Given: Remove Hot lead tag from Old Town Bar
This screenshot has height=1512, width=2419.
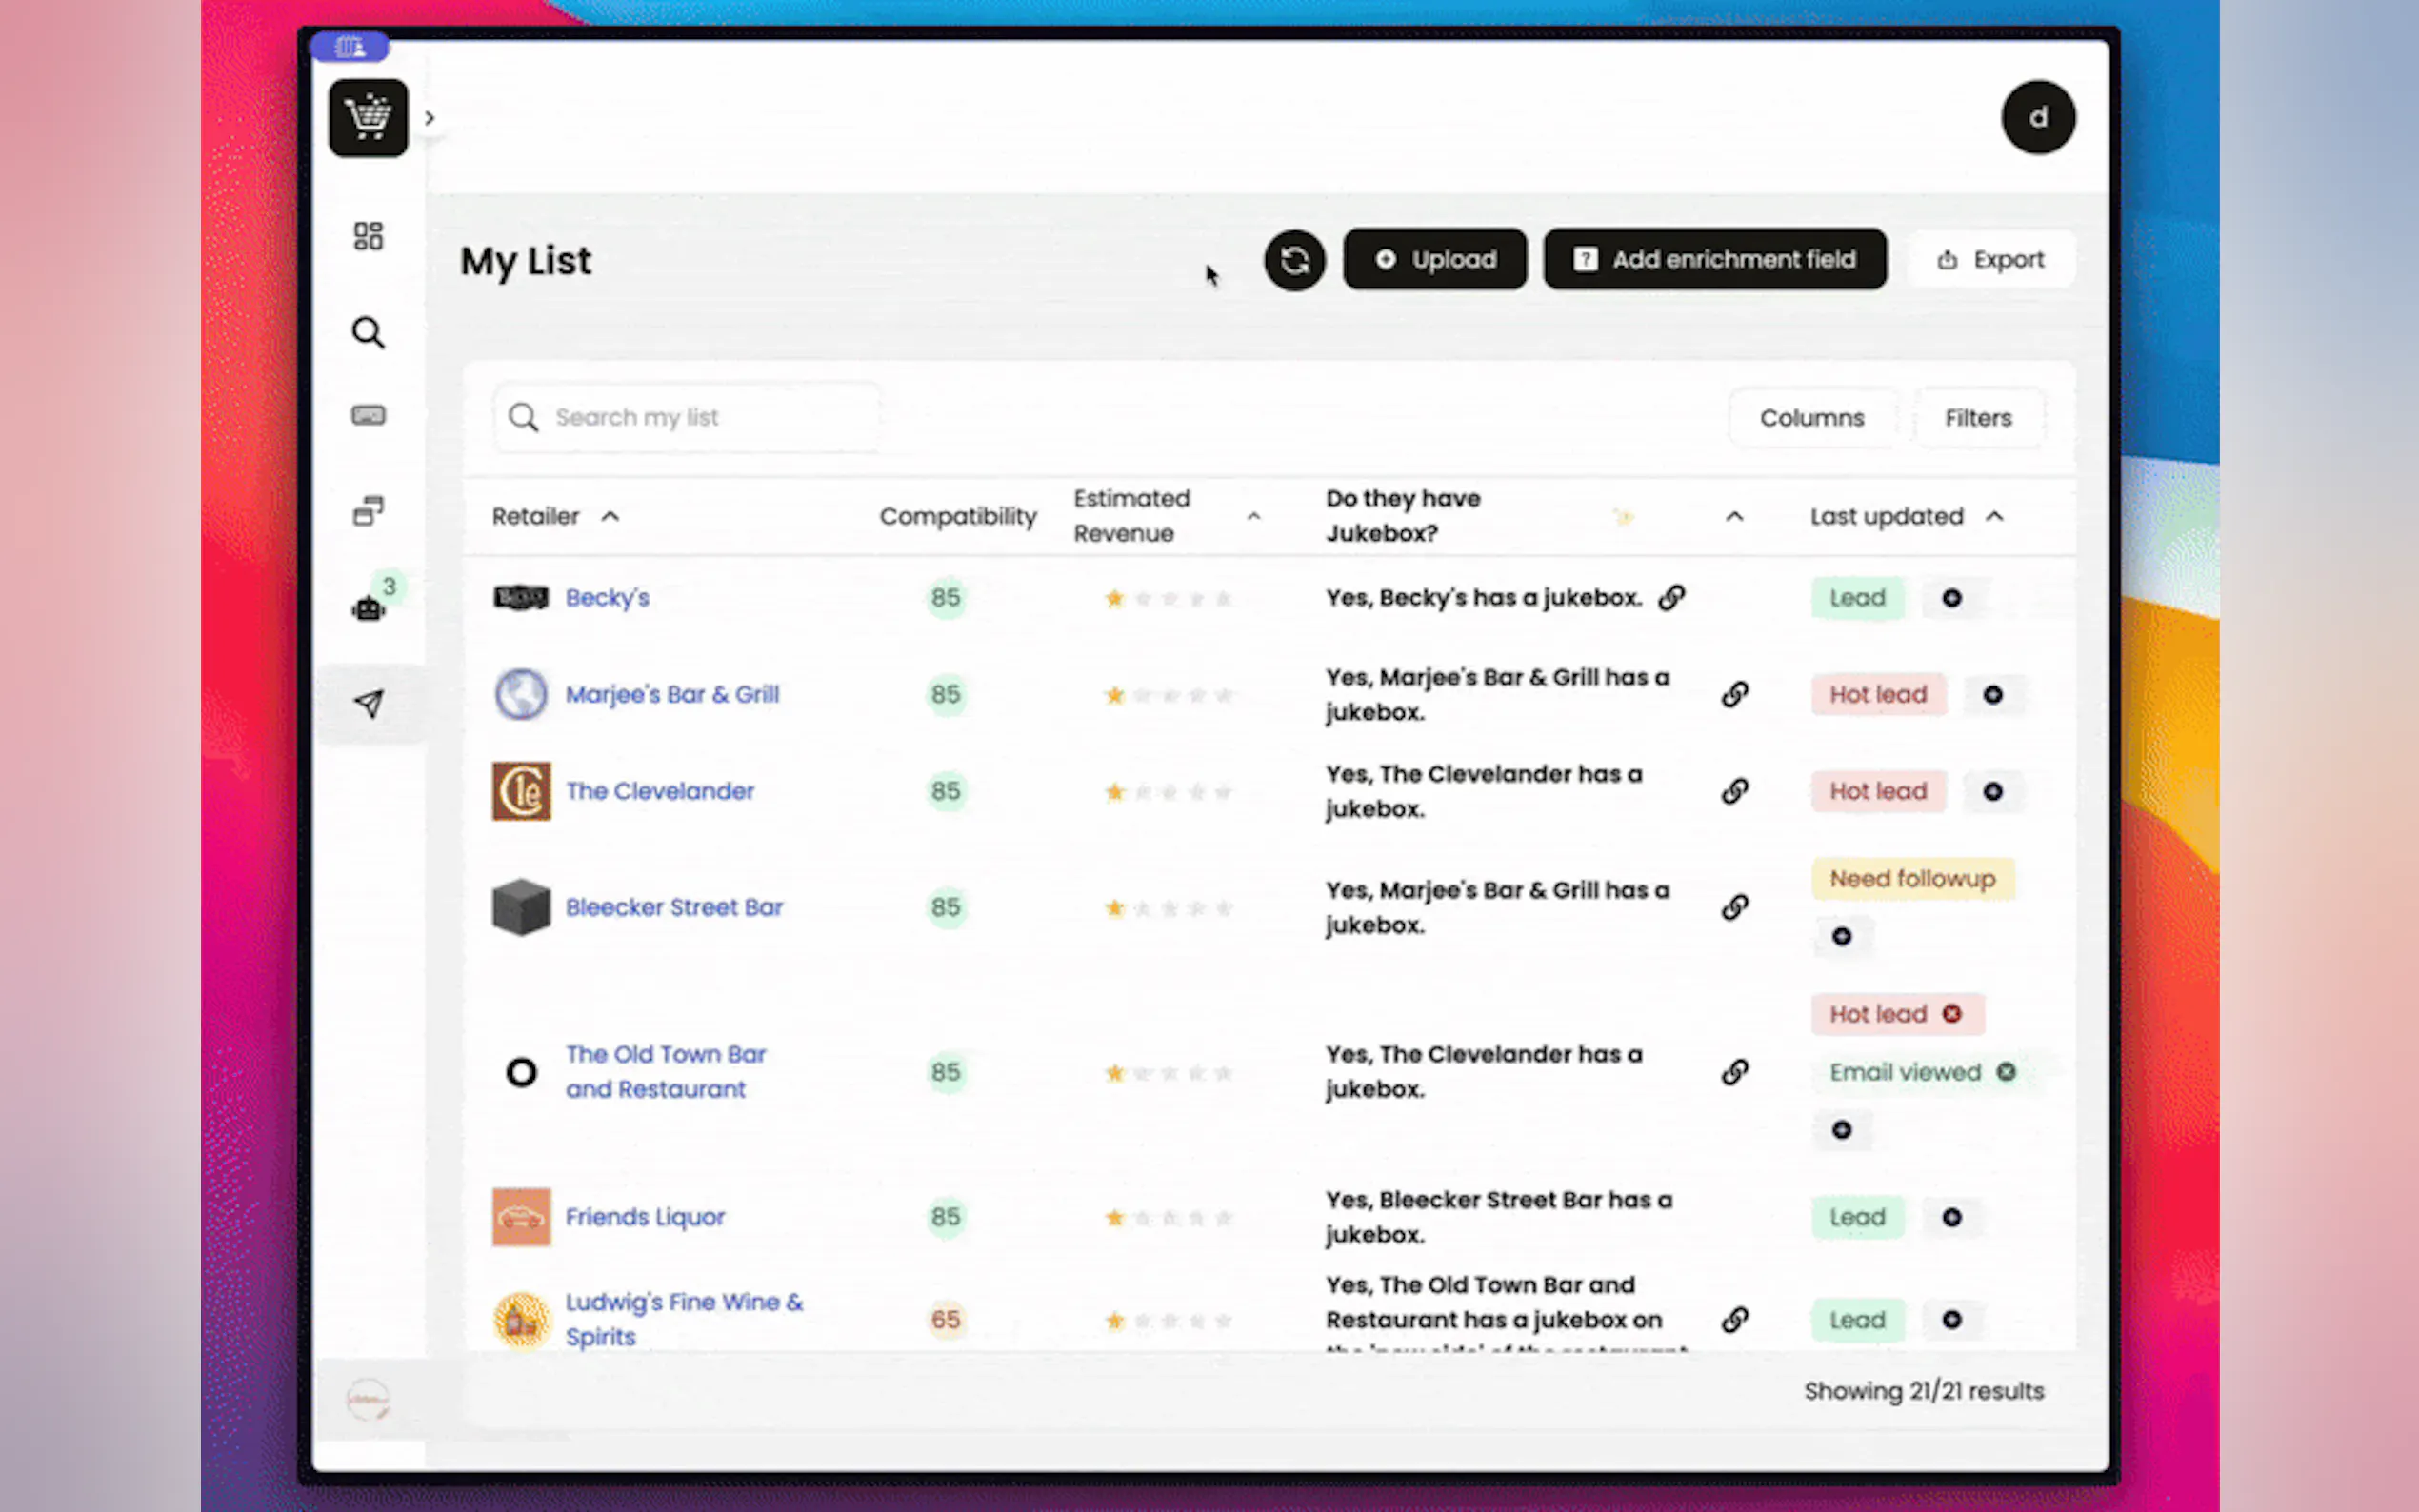Looking at the screenshot, I should 1951,1014.
